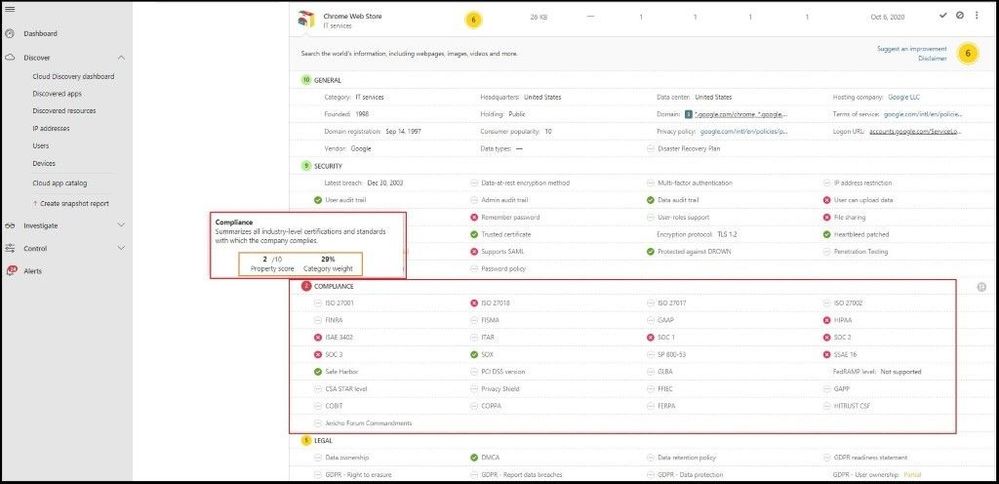Click the Alerts label in sidebar
This screenshot has width=999, height=484.
pos(32,271)
